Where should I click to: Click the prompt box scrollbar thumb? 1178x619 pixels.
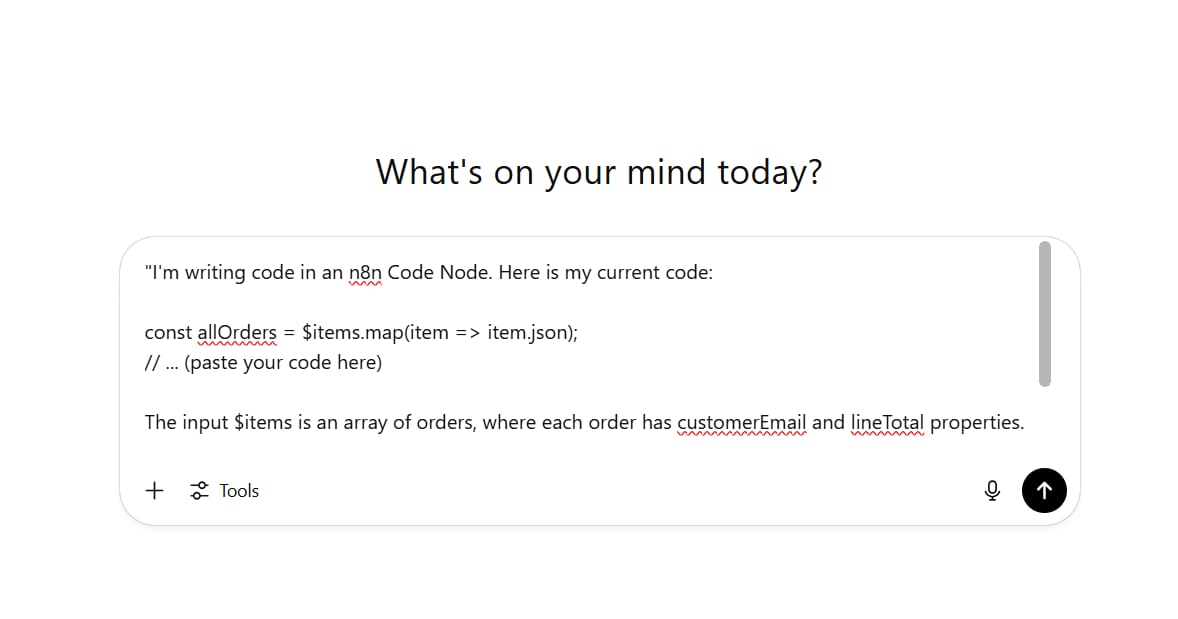pos(1044,314)
